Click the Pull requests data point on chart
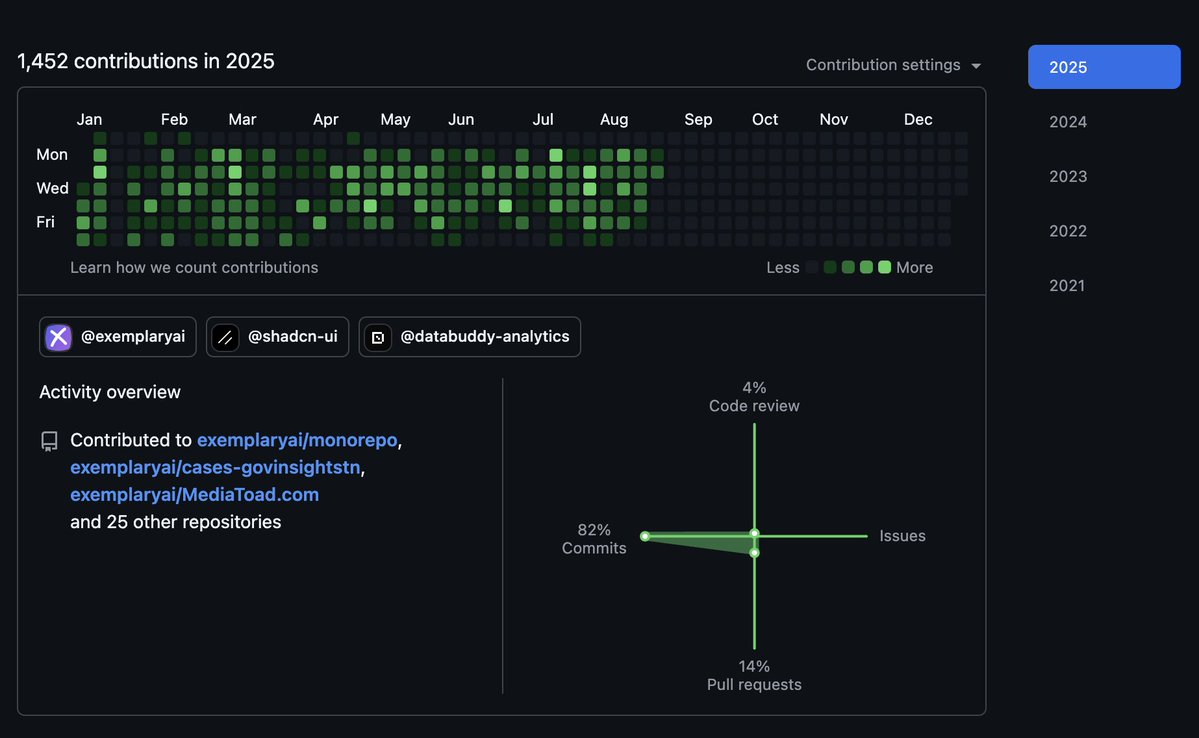This screenshot has width=1199, height=738. tap(755, 552)
